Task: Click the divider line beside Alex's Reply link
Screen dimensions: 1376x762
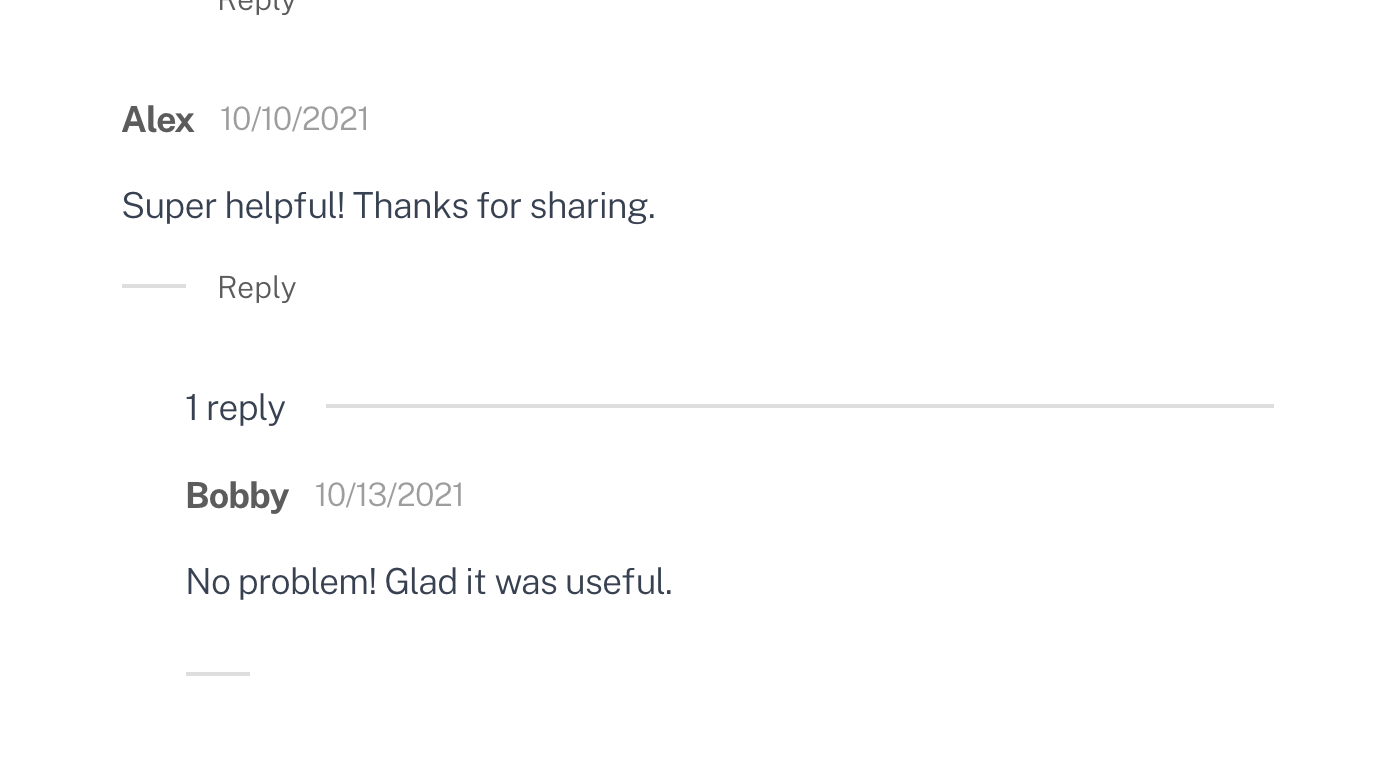Action: click(x=153, y=286)
